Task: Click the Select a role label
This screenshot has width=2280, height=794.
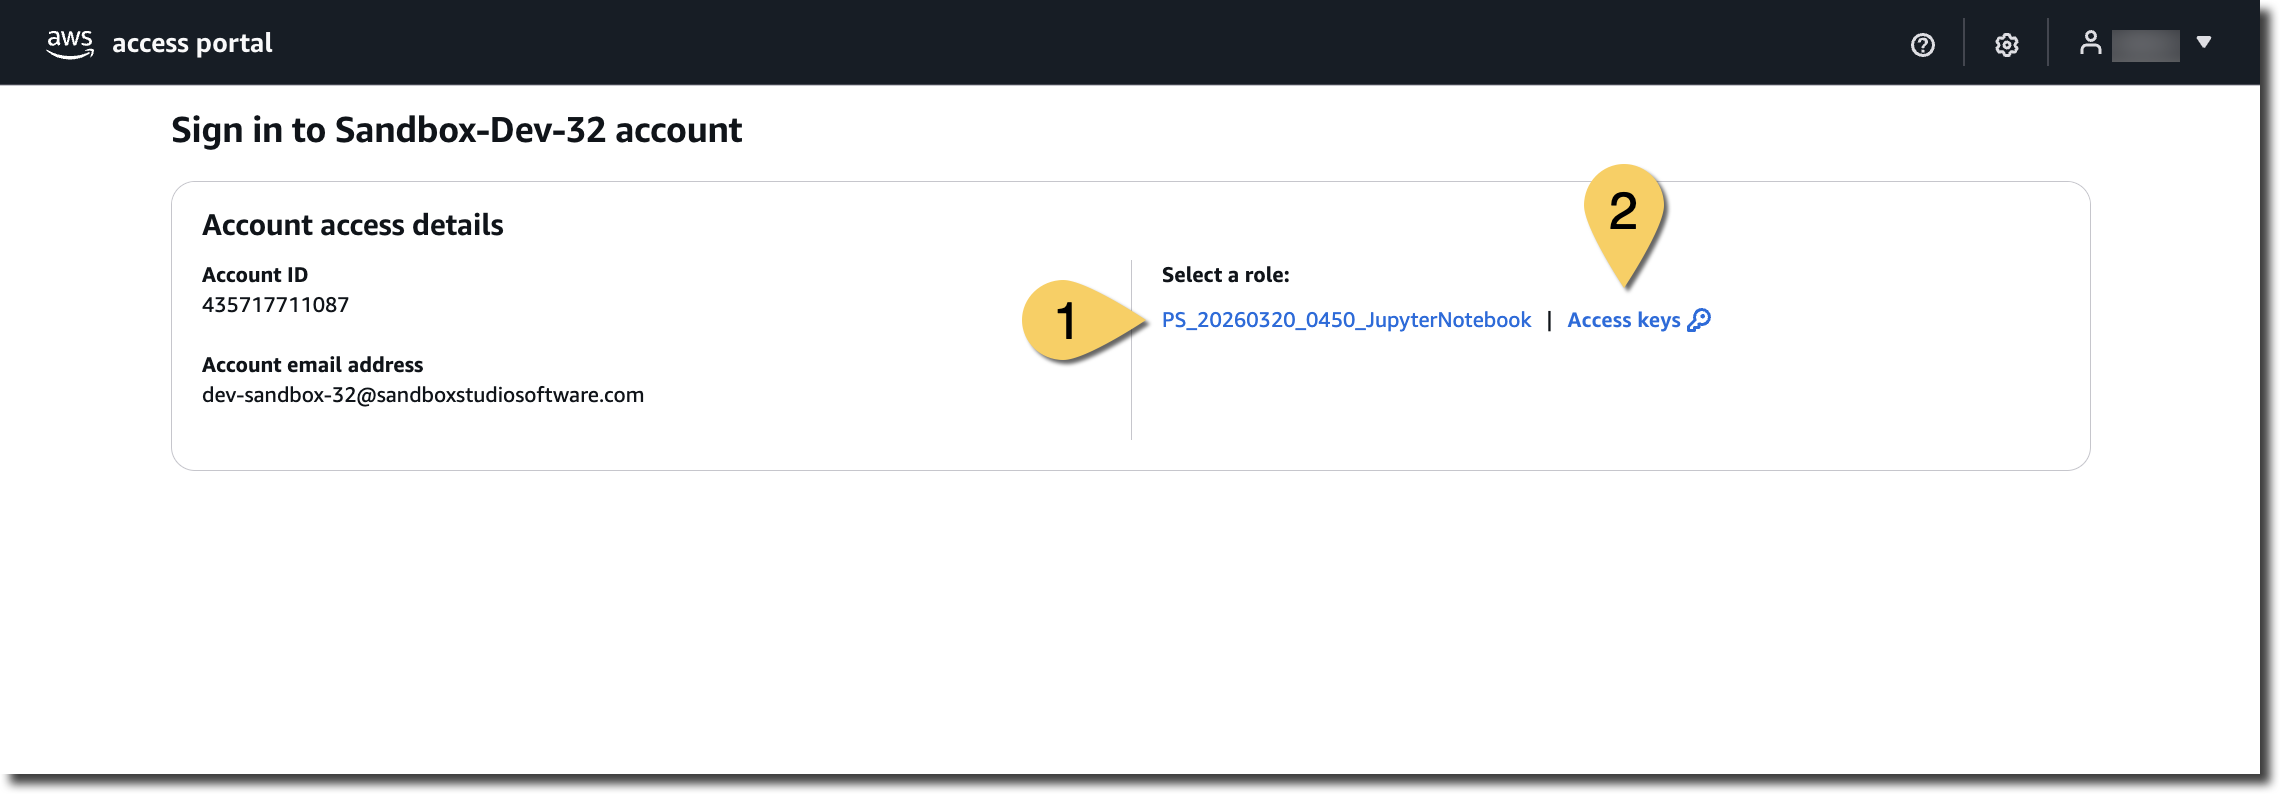Action: point(1225,275)
